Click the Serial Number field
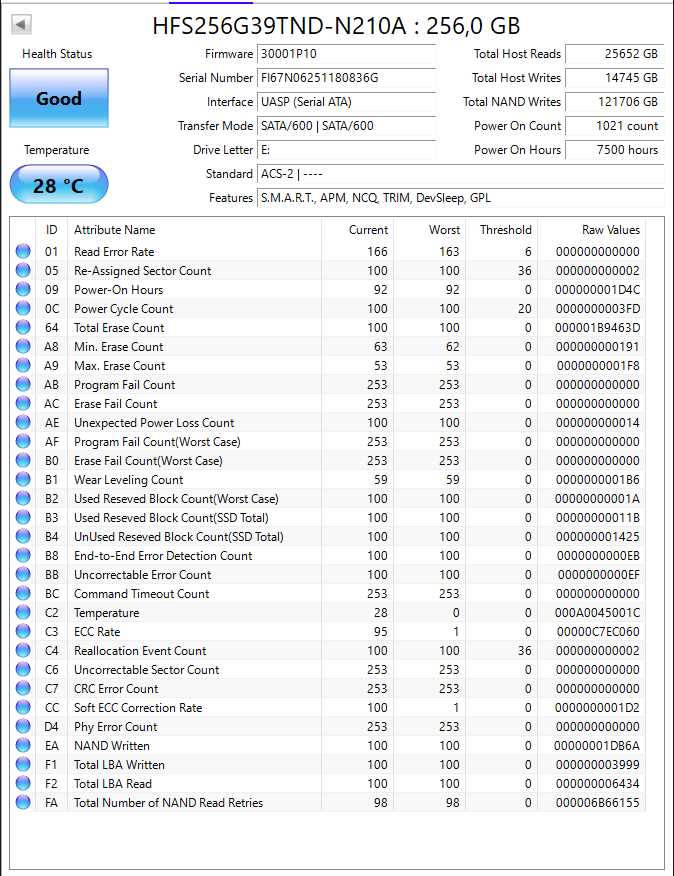The height and width of the screenshot is (876, 674). (347, 78)
